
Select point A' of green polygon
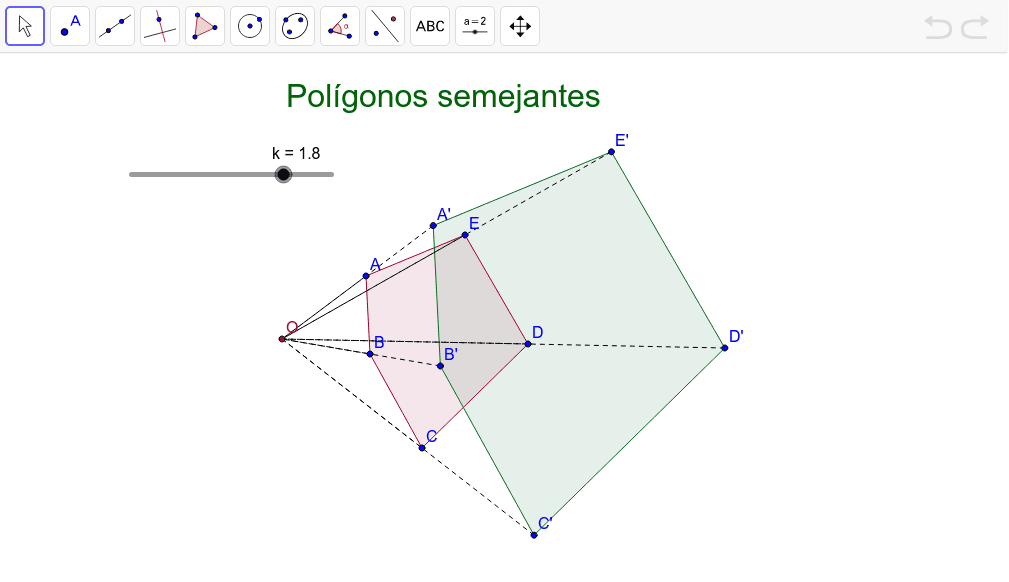tap(433, 226)
